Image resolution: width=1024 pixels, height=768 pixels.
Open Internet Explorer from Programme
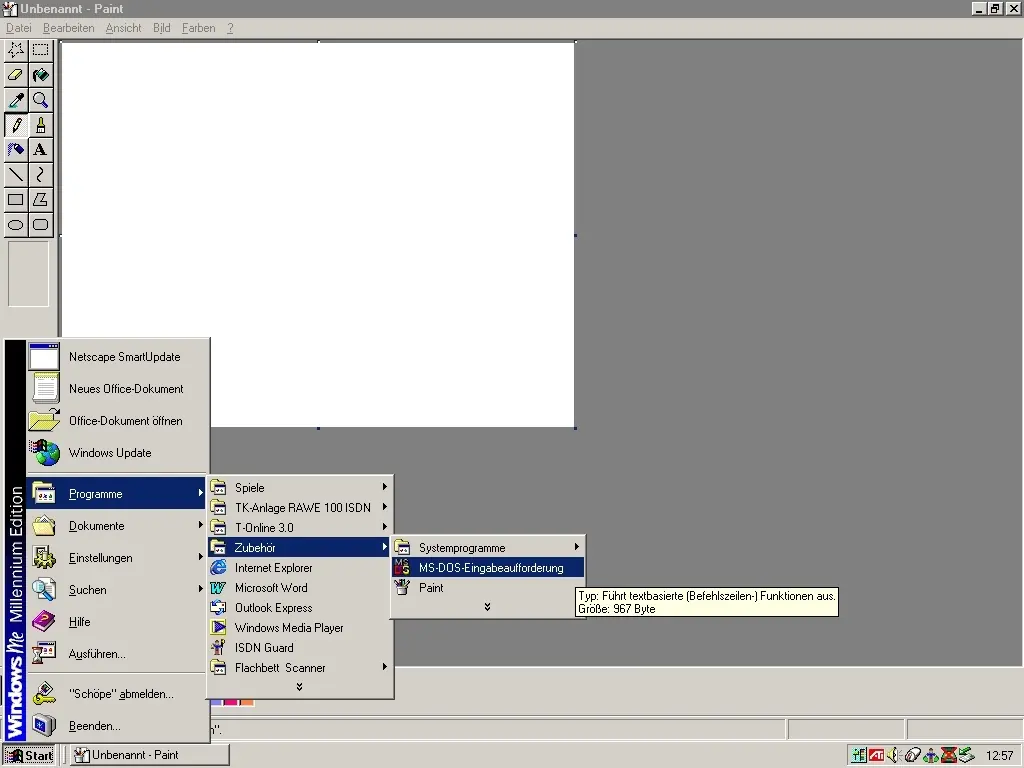tap(300, 568)
